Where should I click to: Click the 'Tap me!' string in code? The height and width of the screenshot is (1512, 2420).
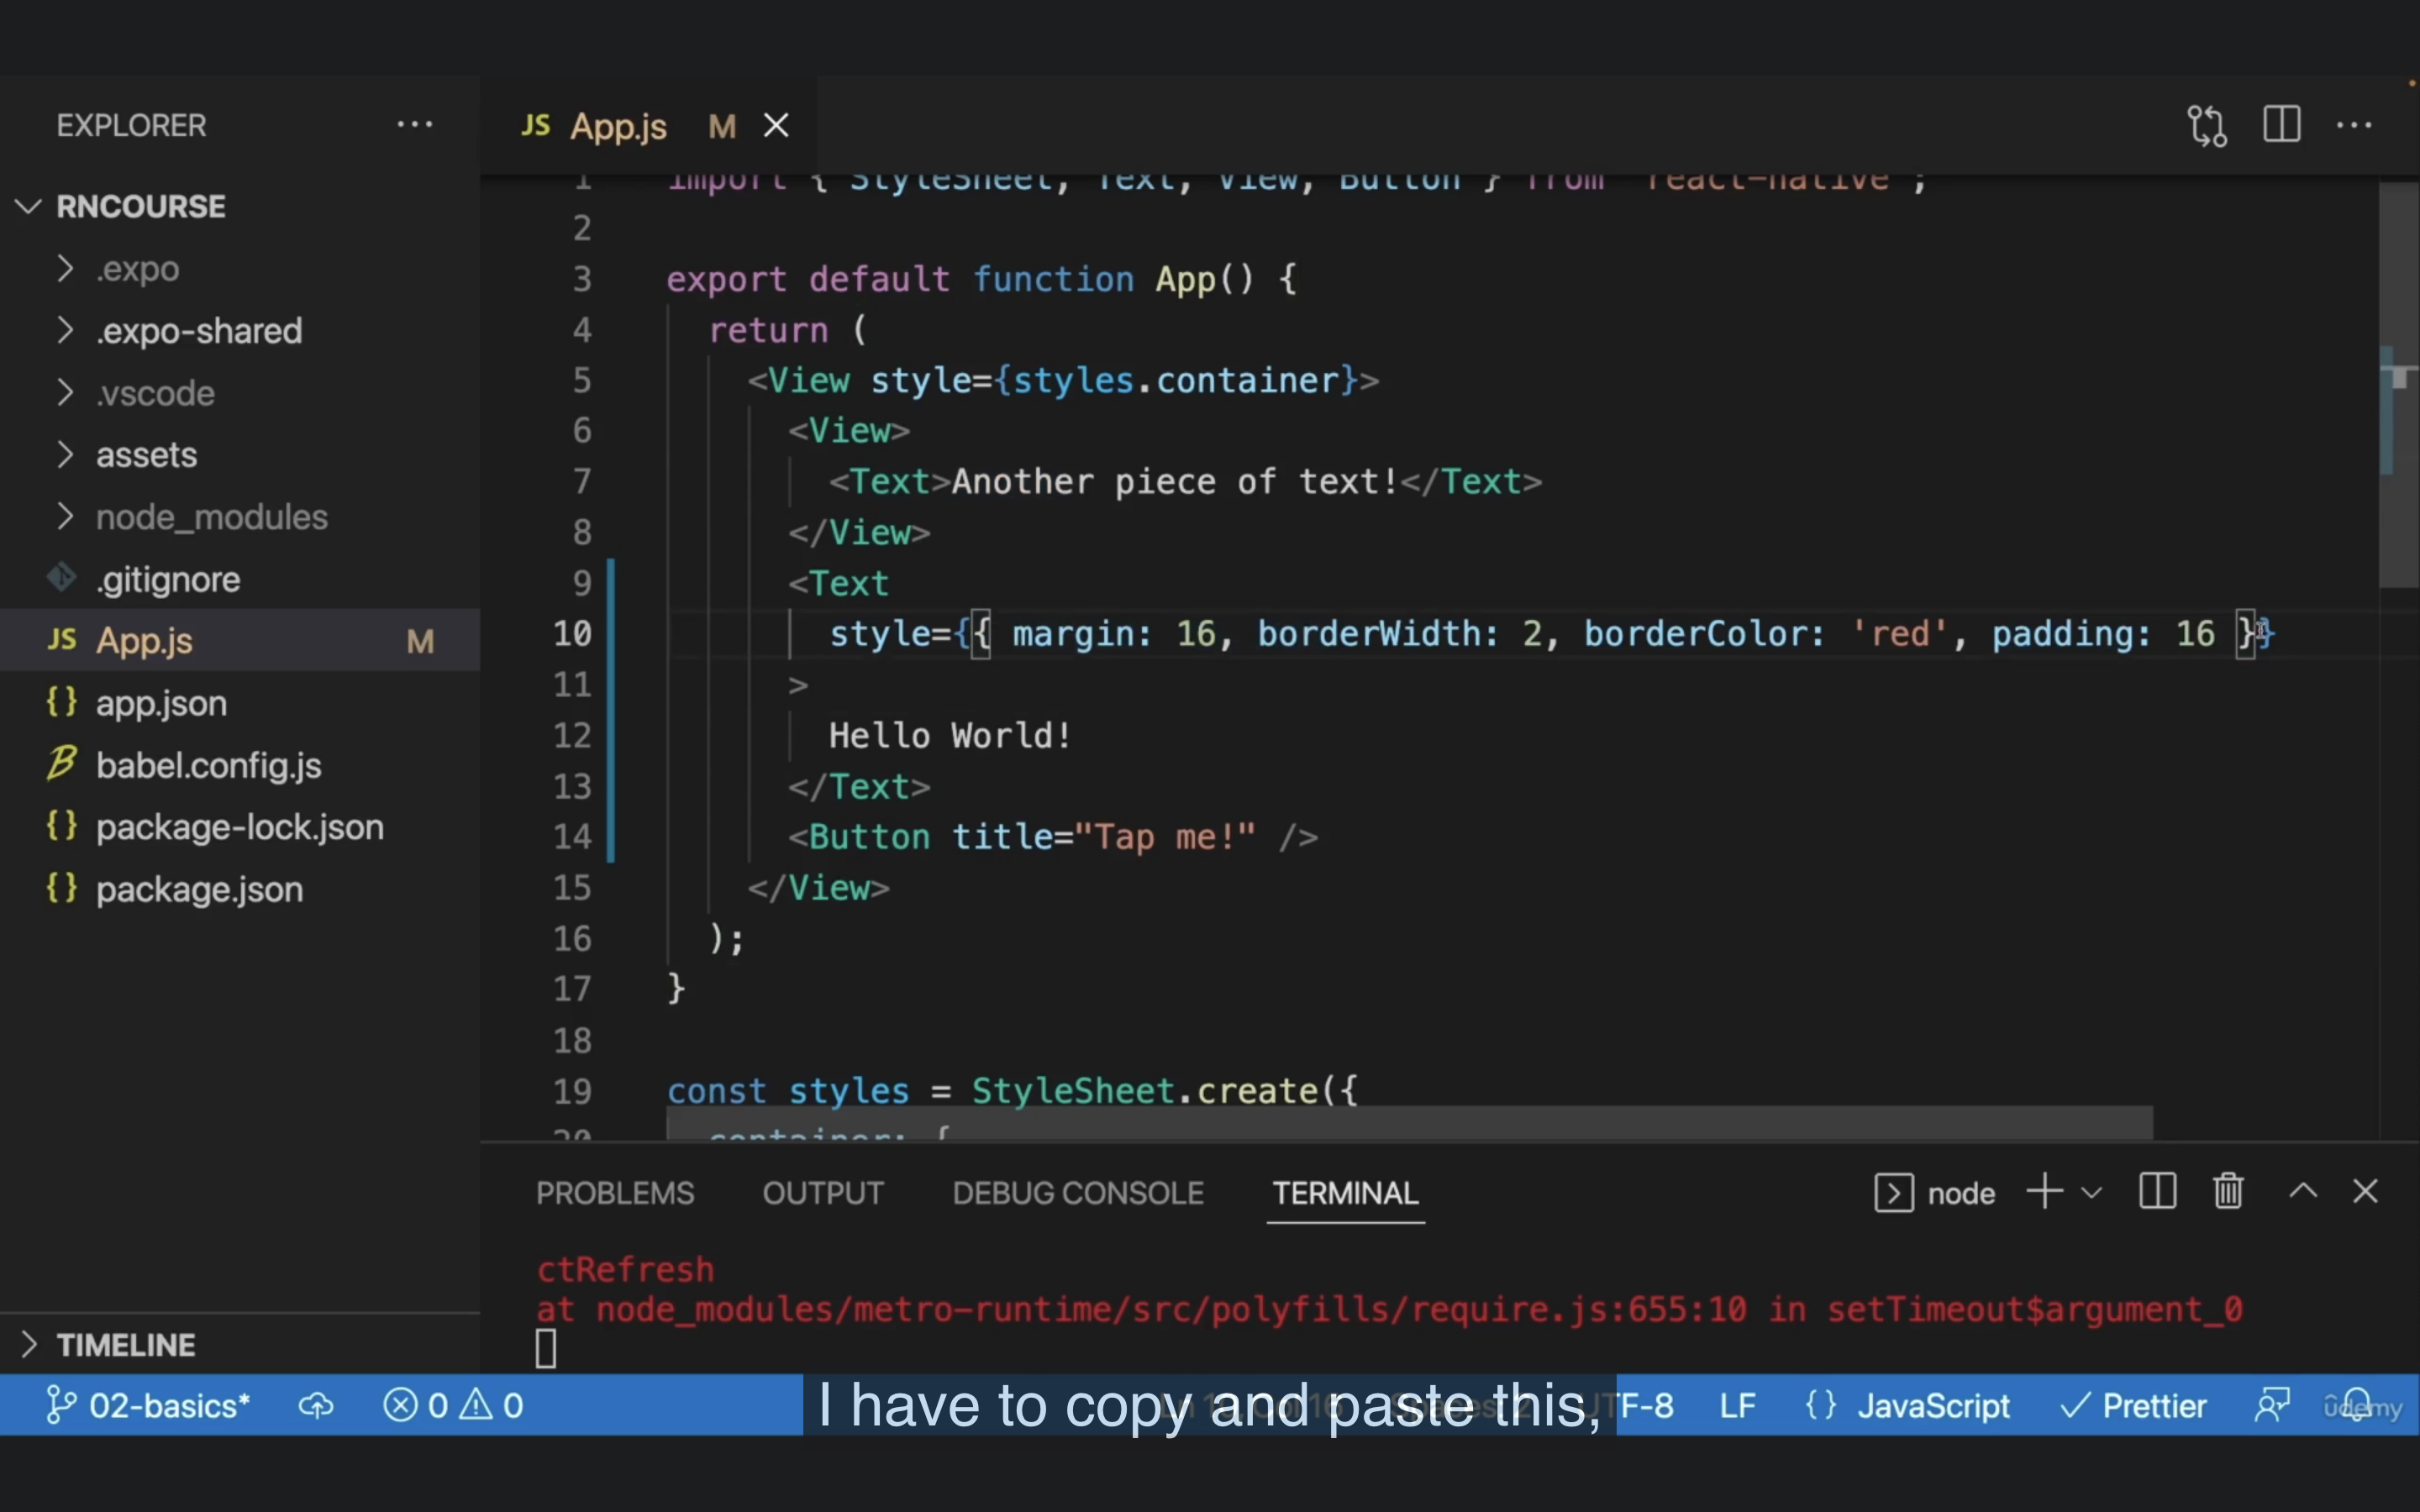point(1164,837)
